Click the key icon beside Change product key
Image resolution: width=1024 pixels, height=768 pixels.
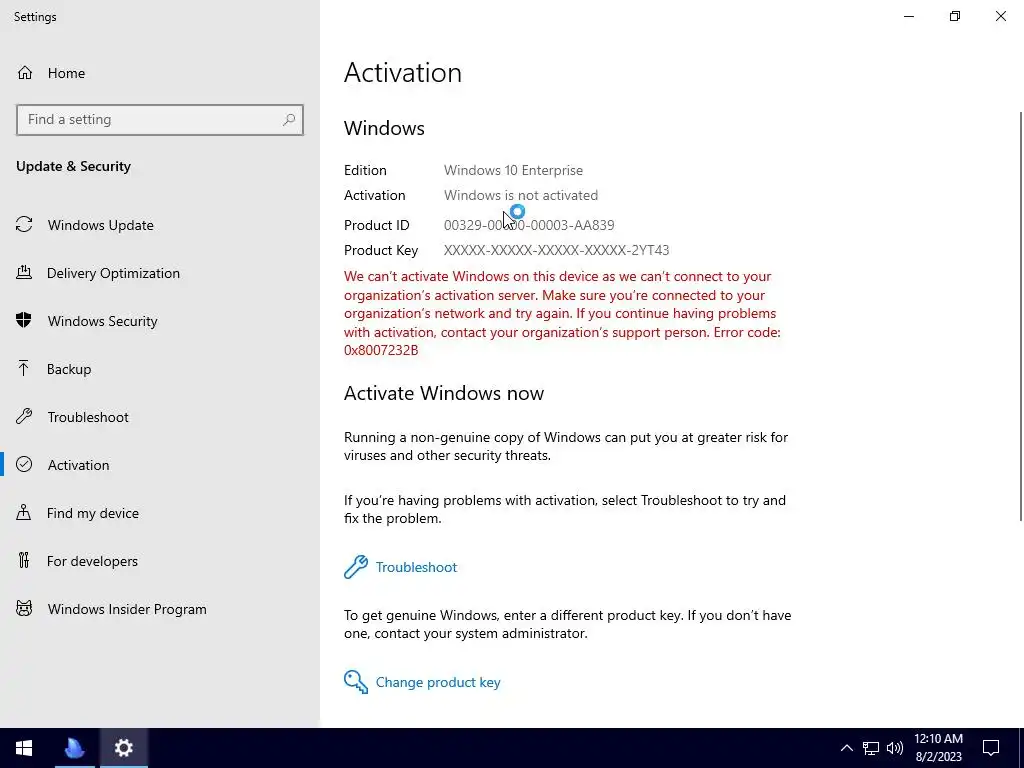point(356,682)
